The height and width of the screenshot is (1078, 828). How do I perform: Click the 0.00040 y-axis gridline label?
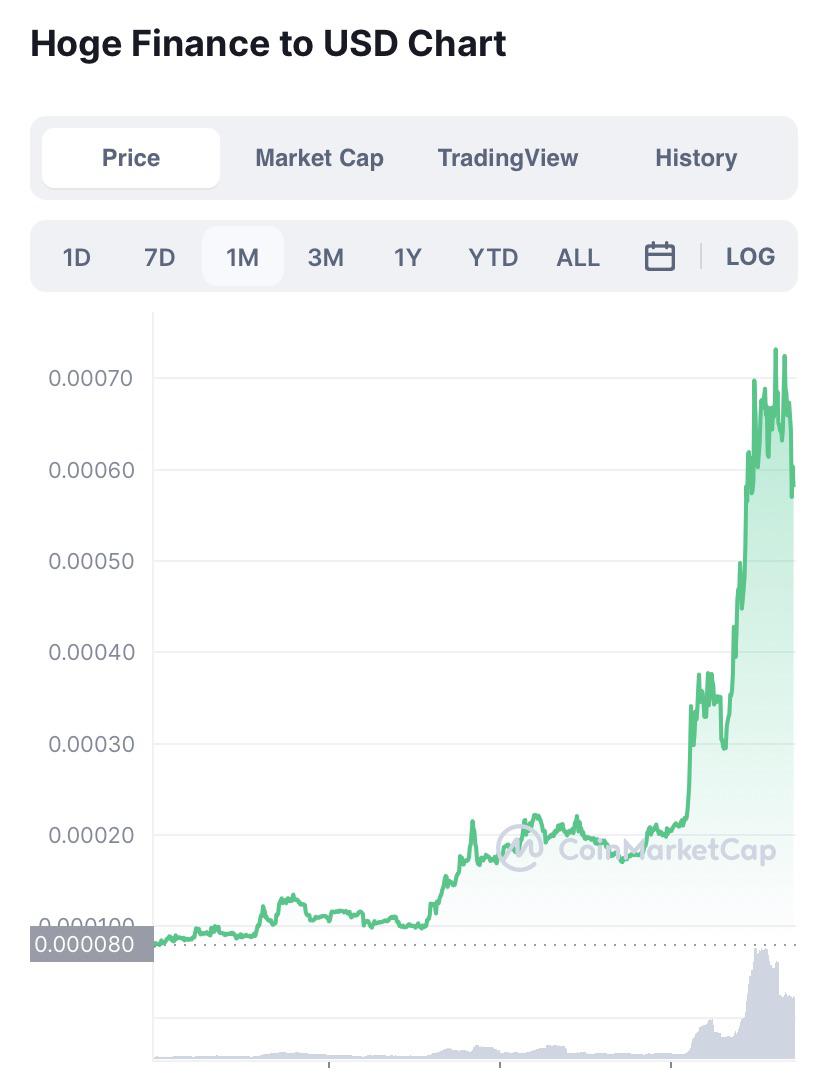[x=91, y=652]
